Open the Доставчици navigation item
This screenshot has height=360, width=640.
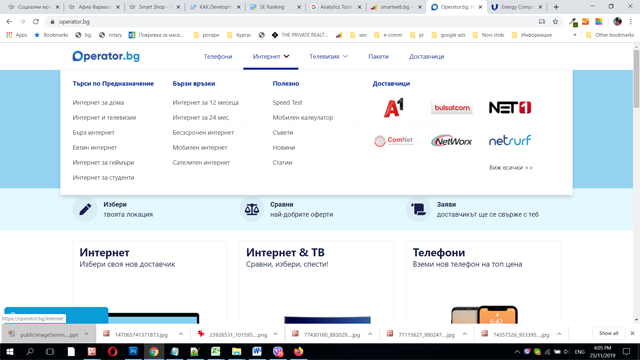coord(427,56)
